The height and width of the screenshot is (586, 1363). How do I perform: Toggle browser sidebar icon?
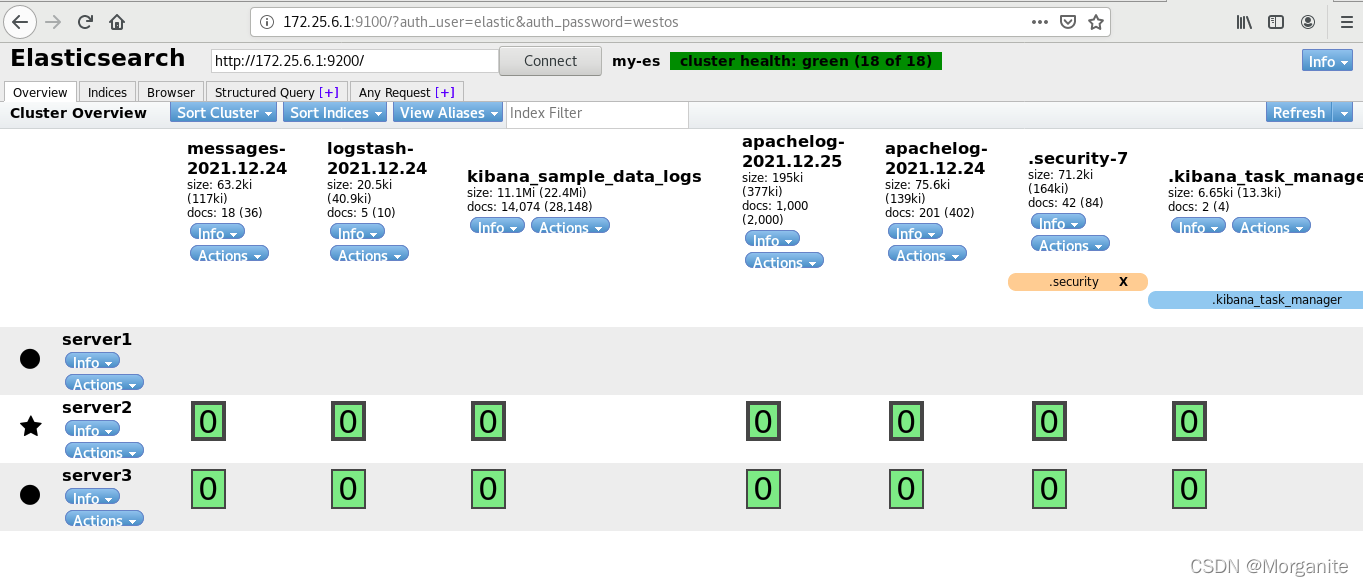click(x=1276, y=21)
